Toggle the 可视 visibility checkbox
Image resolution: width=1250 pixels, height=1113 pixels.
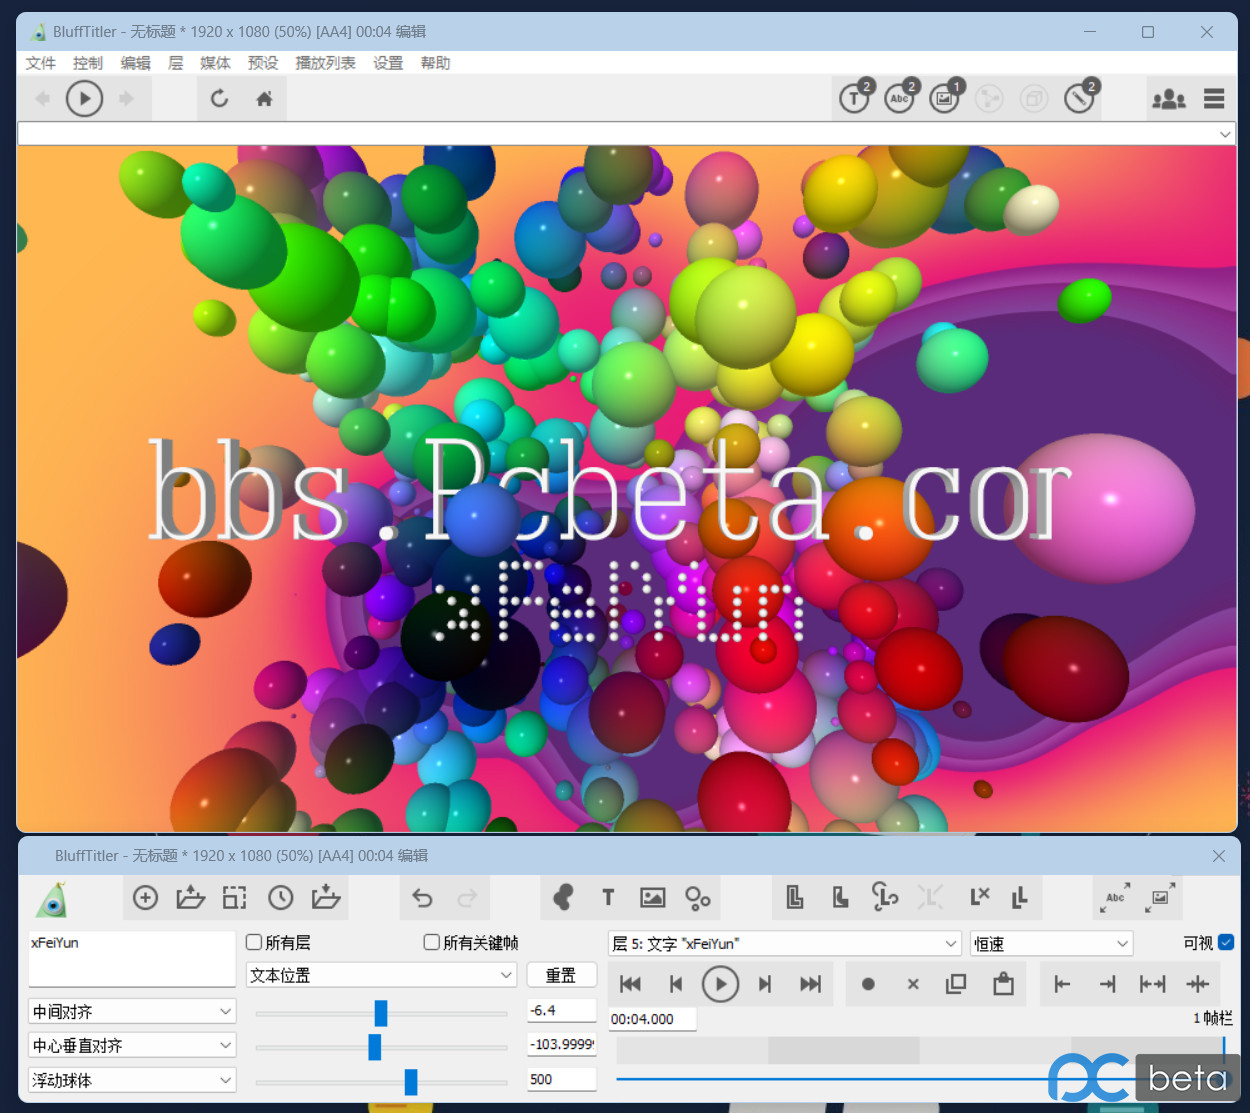pos(1226,942)
